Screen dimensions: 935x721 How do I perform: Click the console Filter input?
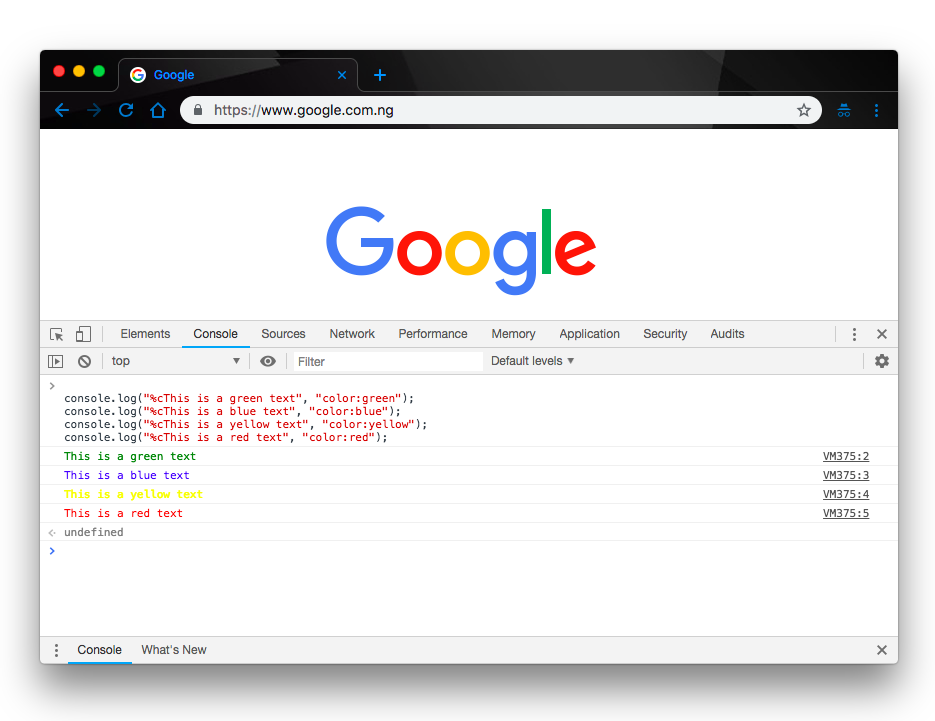coord(388,361)
